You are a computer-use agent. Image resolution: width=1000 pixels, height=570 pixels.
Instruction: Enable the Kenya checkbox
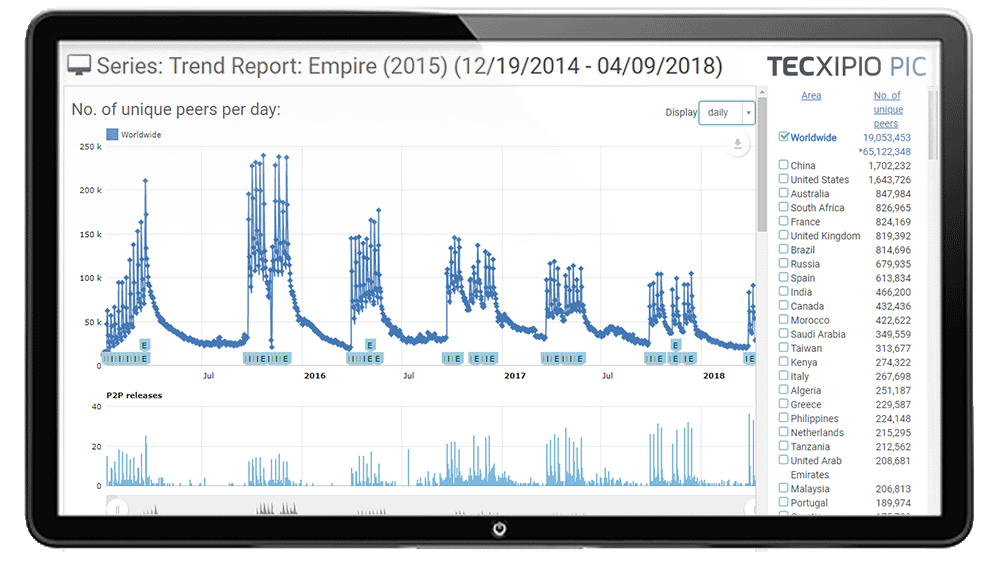click(784, 361)
